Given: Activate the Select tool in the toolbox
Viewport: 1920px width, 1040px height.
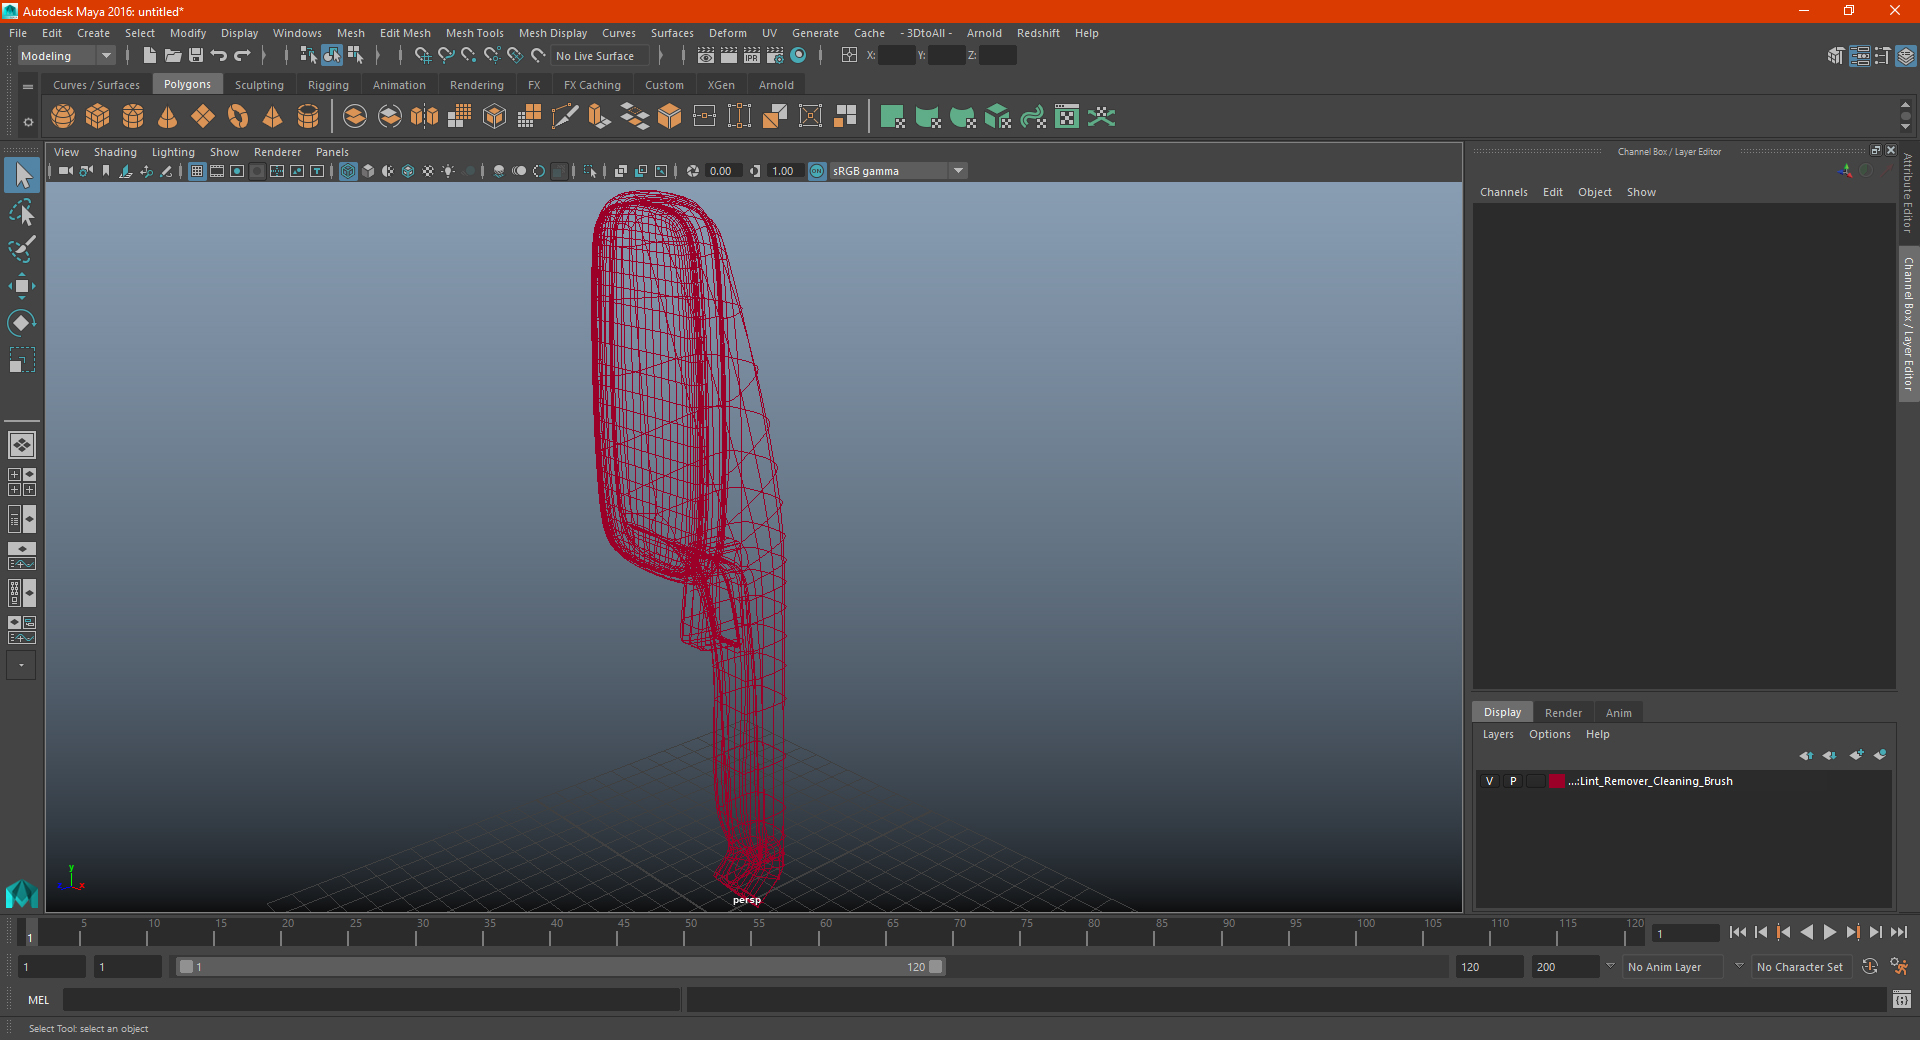Looking at the screenshot, I should coord(22,176).
